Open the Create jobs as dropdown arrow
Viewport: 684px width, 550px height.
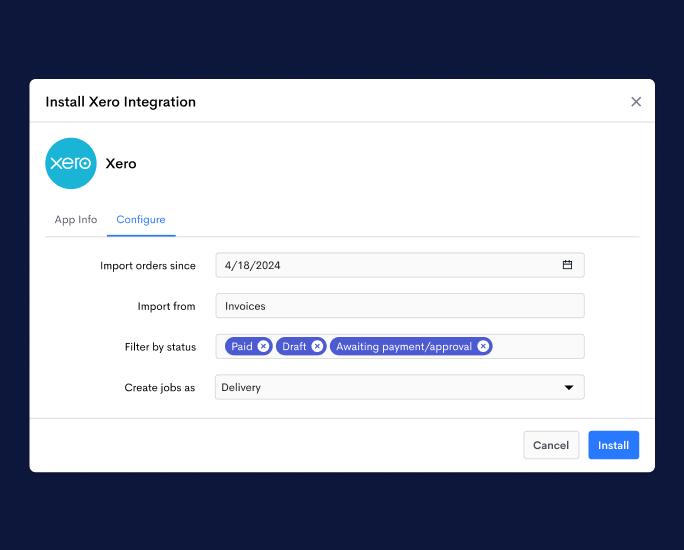click(569, 387)
